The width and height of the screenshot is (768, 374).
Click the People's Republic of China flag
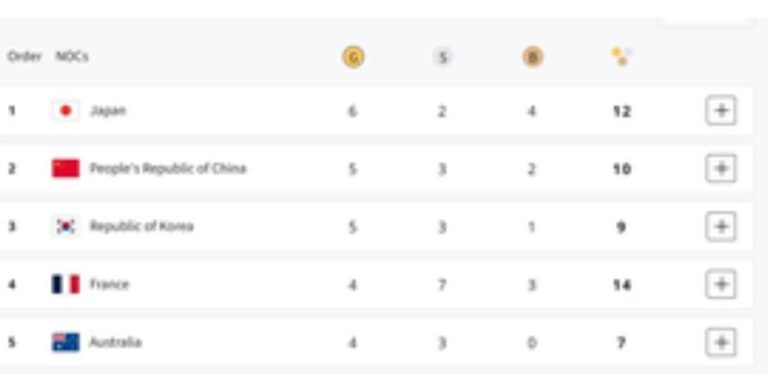pos(66,168)
